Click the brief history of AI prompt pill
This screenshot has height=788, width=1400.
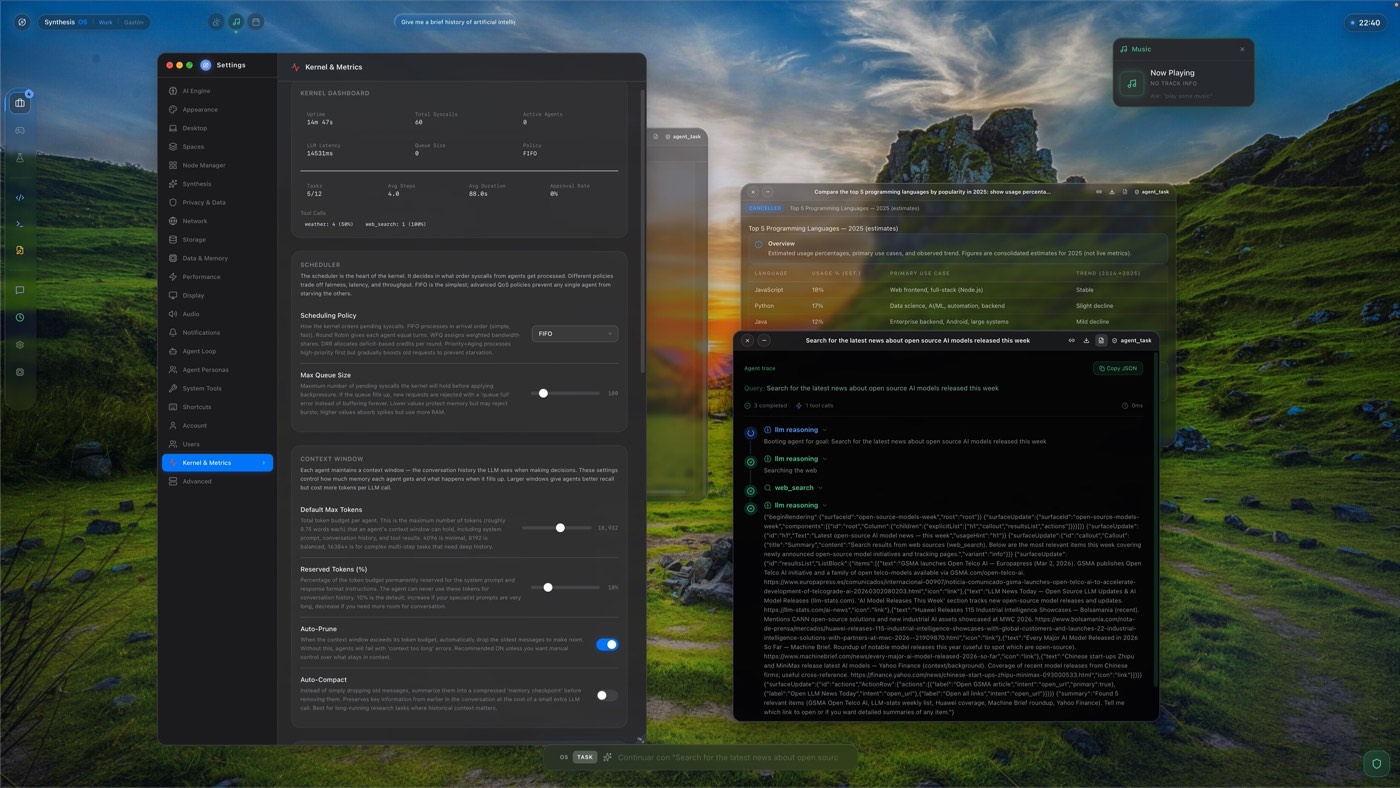point(457,22)
